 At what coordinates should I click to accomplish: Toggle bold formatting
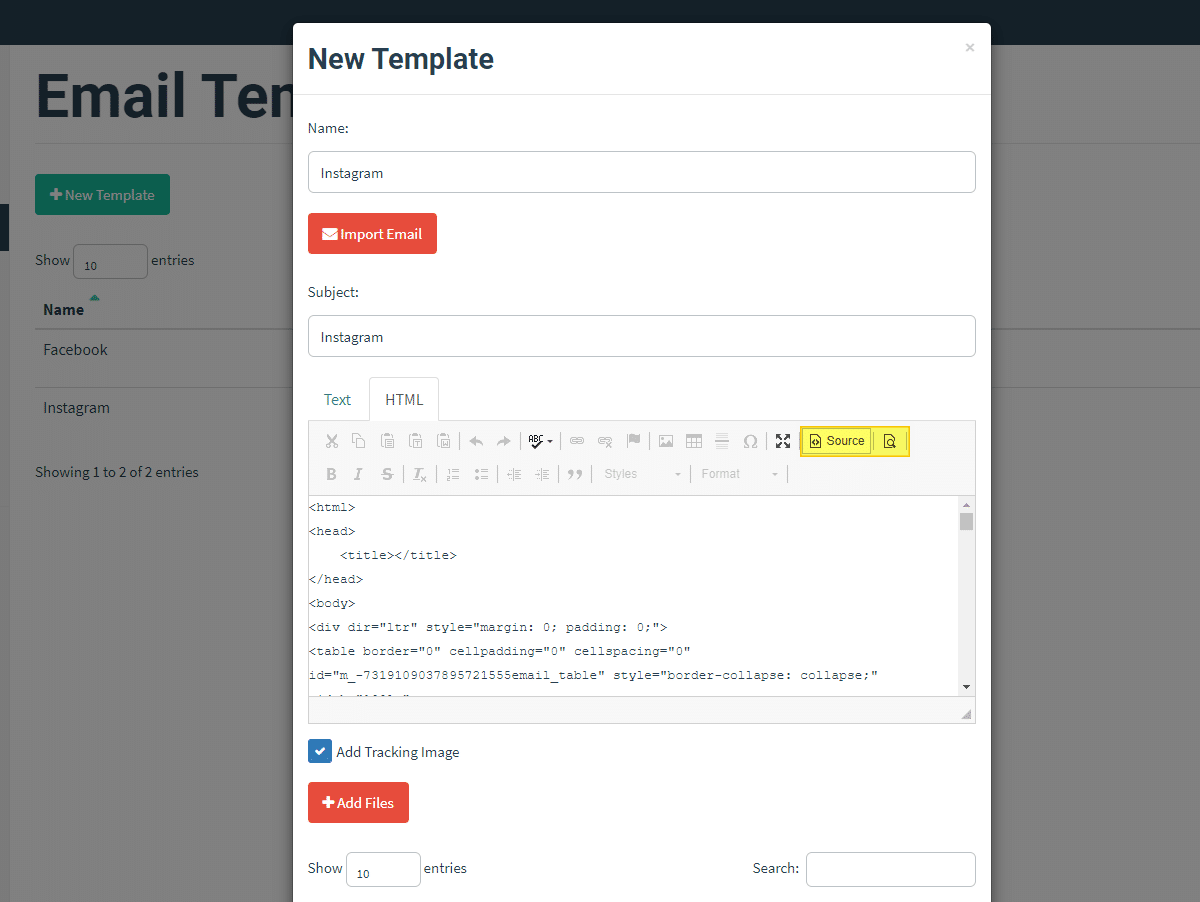point(331,474)
